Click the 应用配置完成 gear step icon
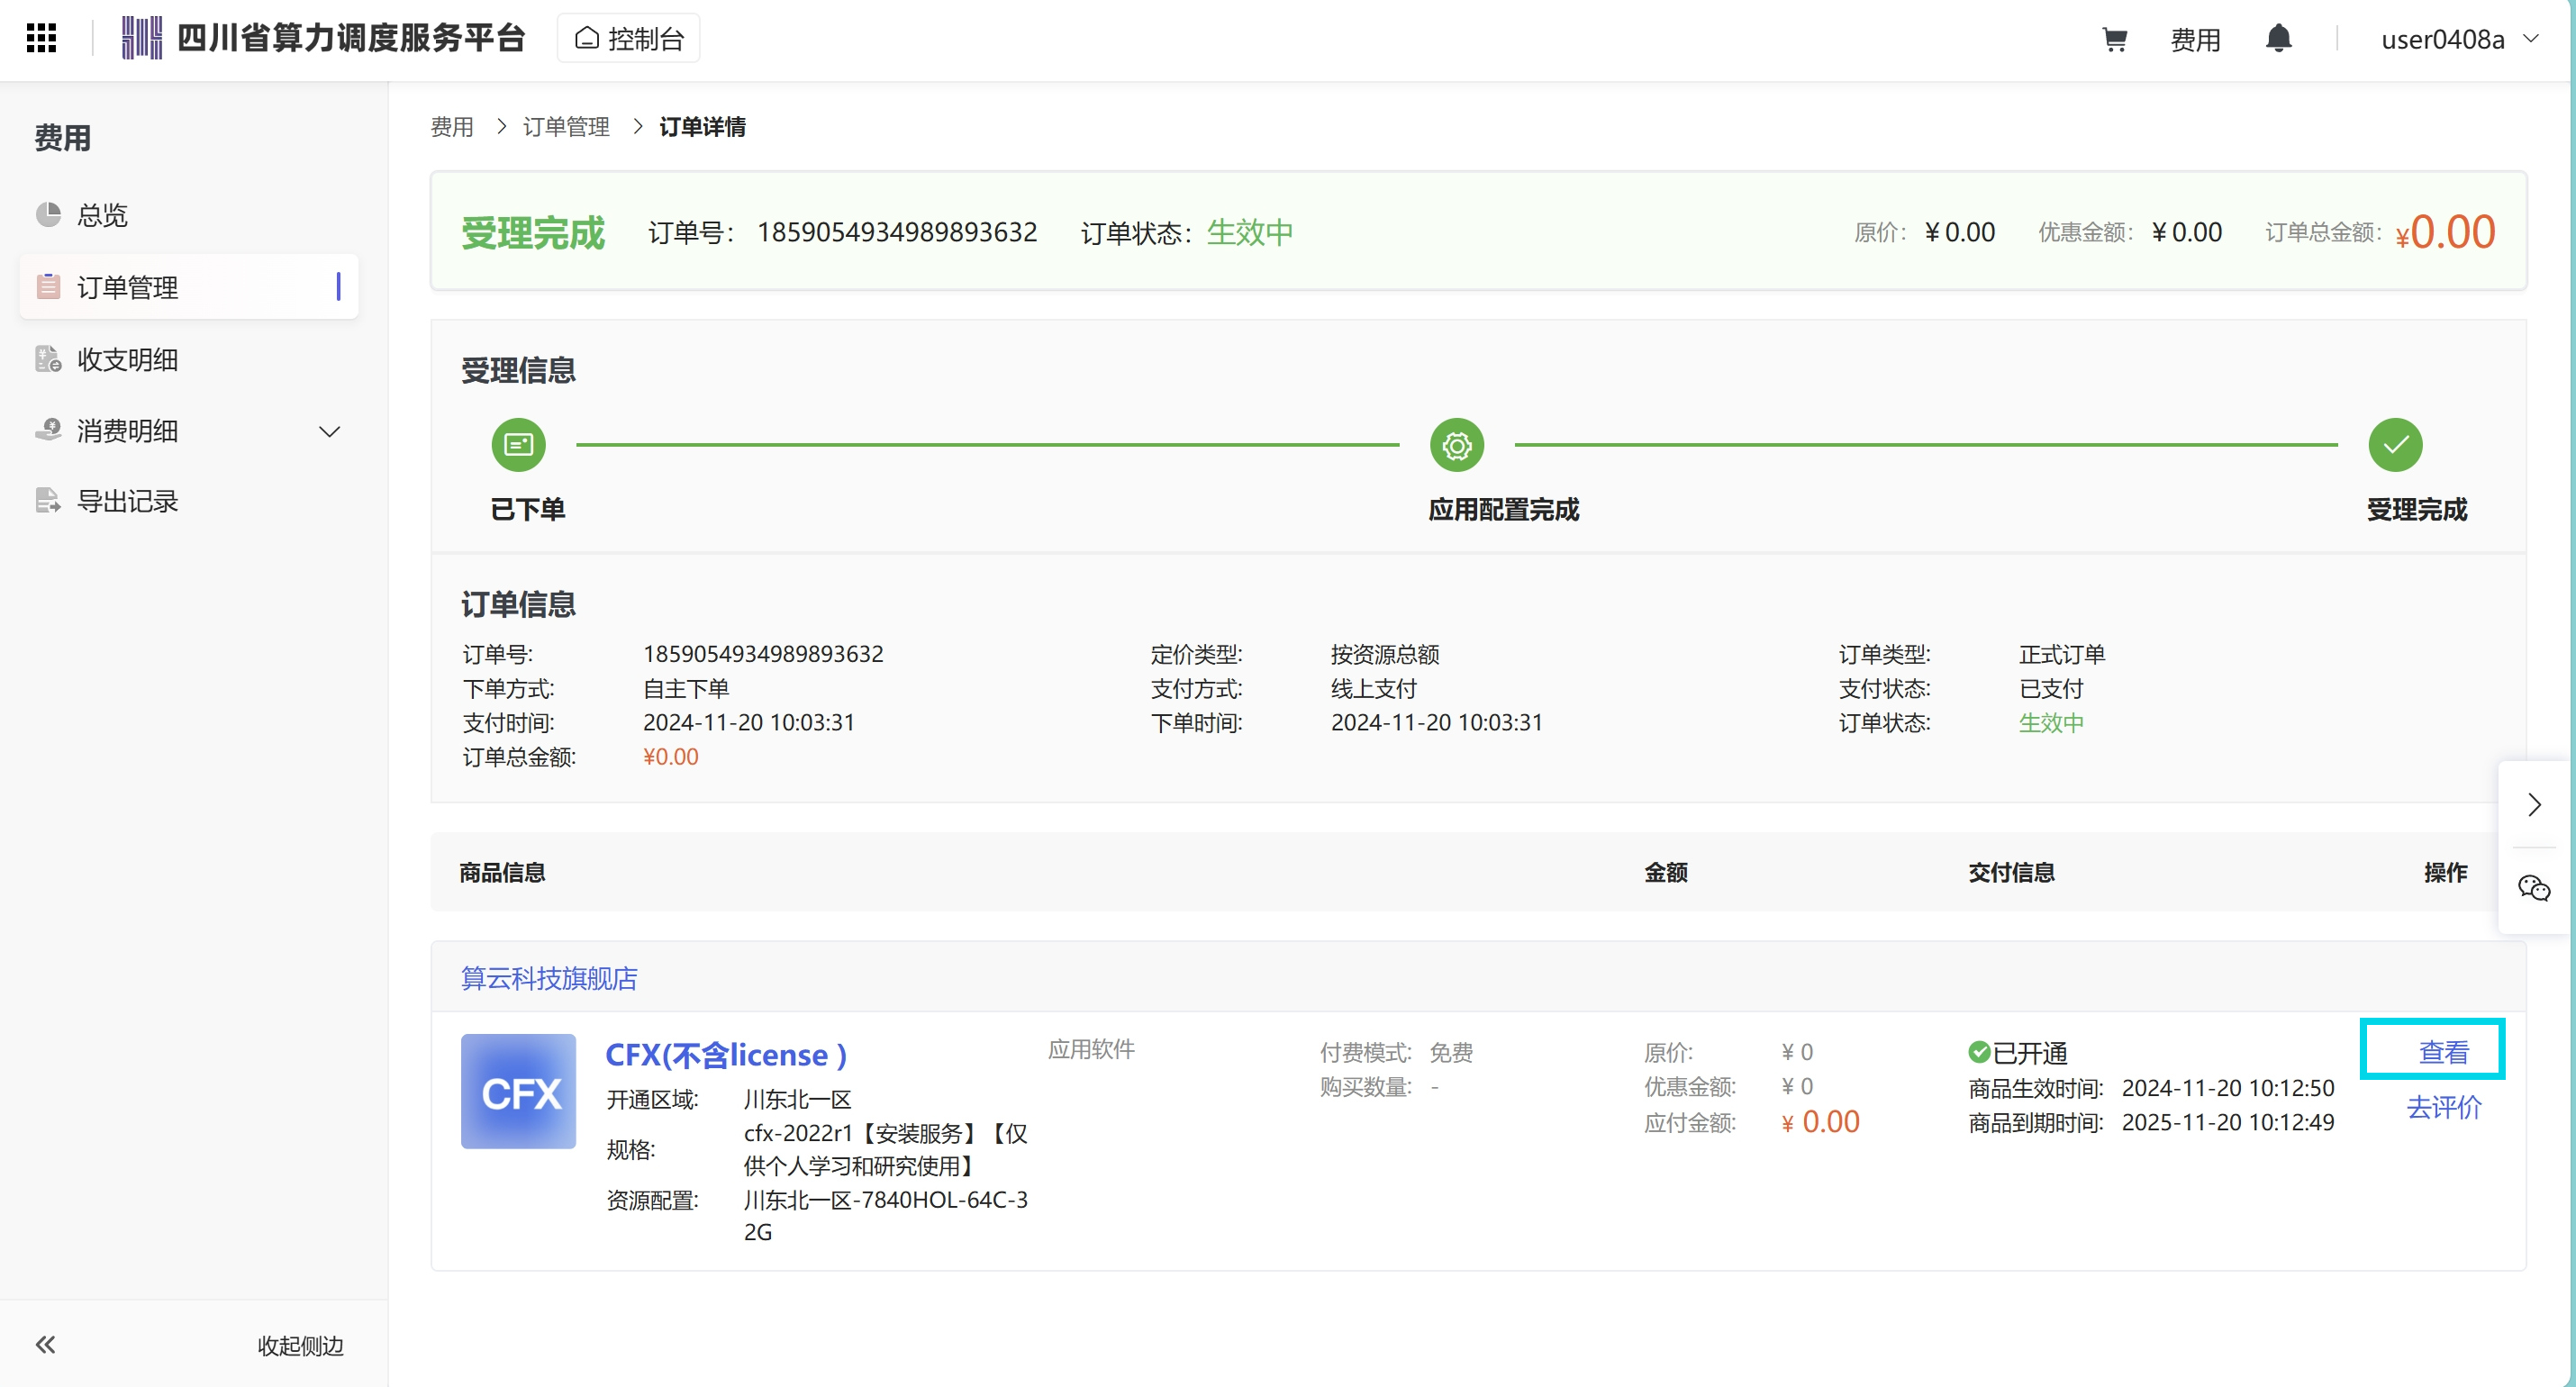 1456,444
